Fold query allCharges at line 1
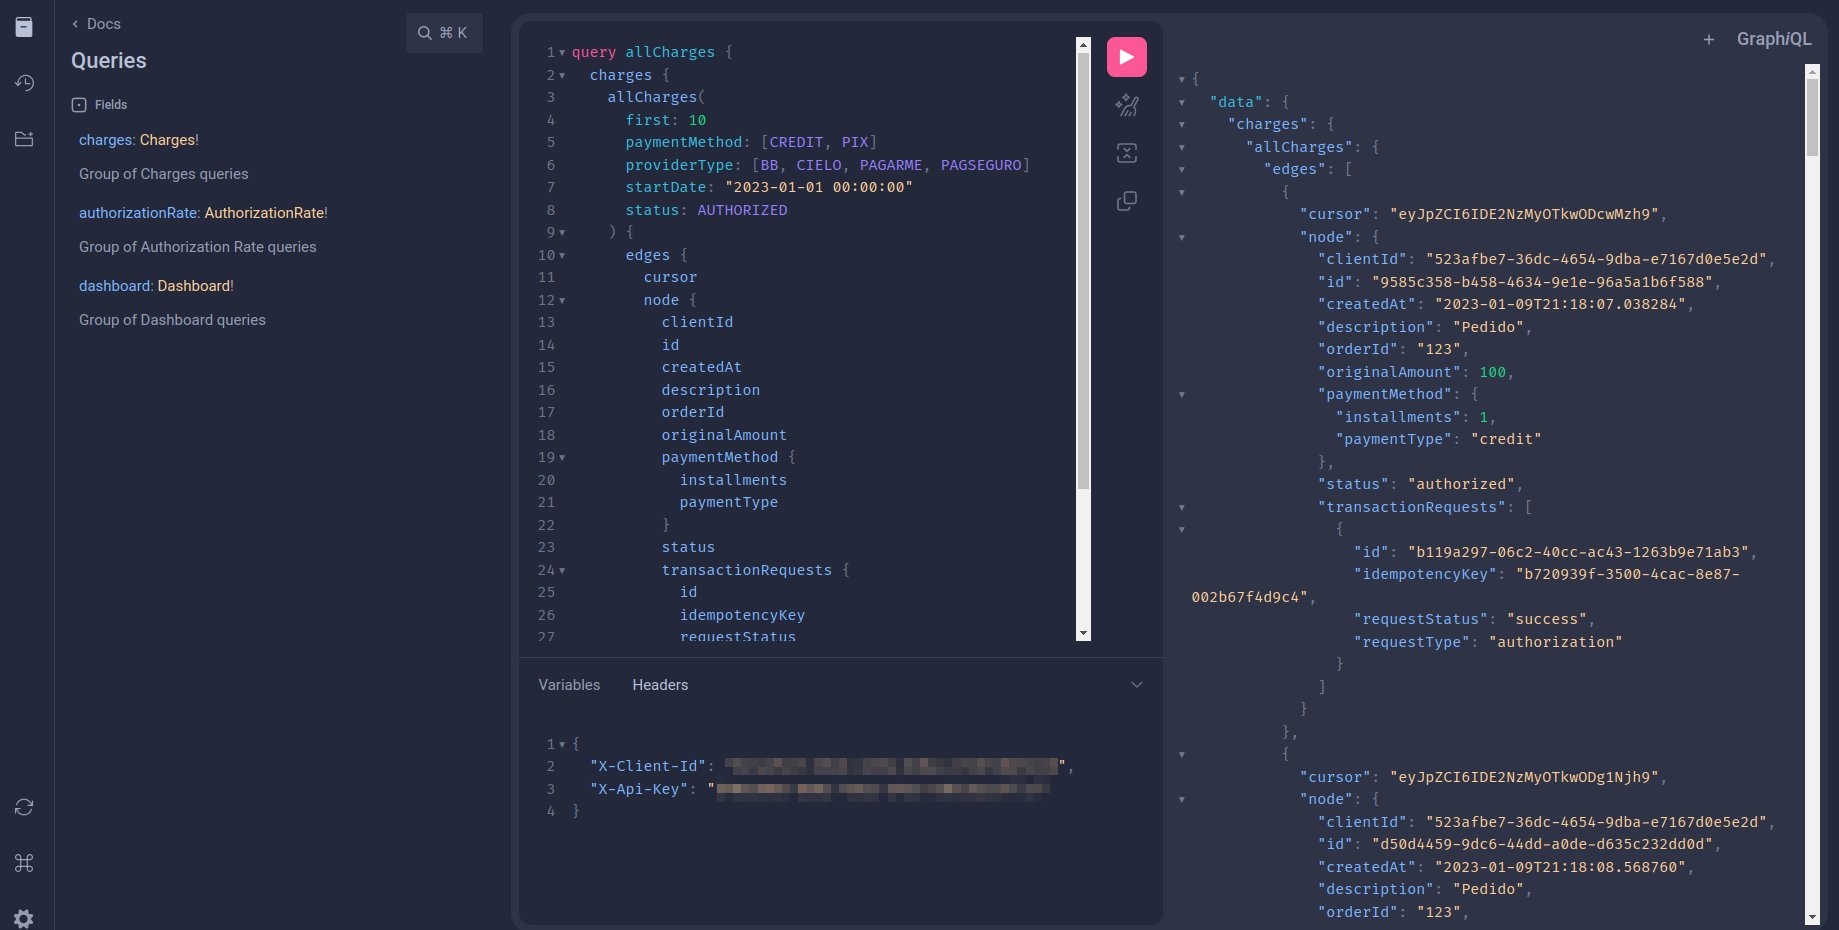Viewport: 1839px width, 930px height. 562,53
